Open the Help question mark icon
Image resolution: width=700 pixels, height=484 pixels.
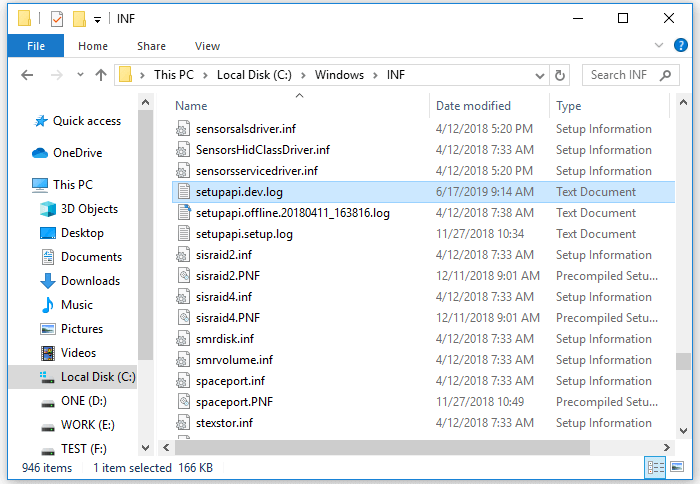click(x=681, y=46)
